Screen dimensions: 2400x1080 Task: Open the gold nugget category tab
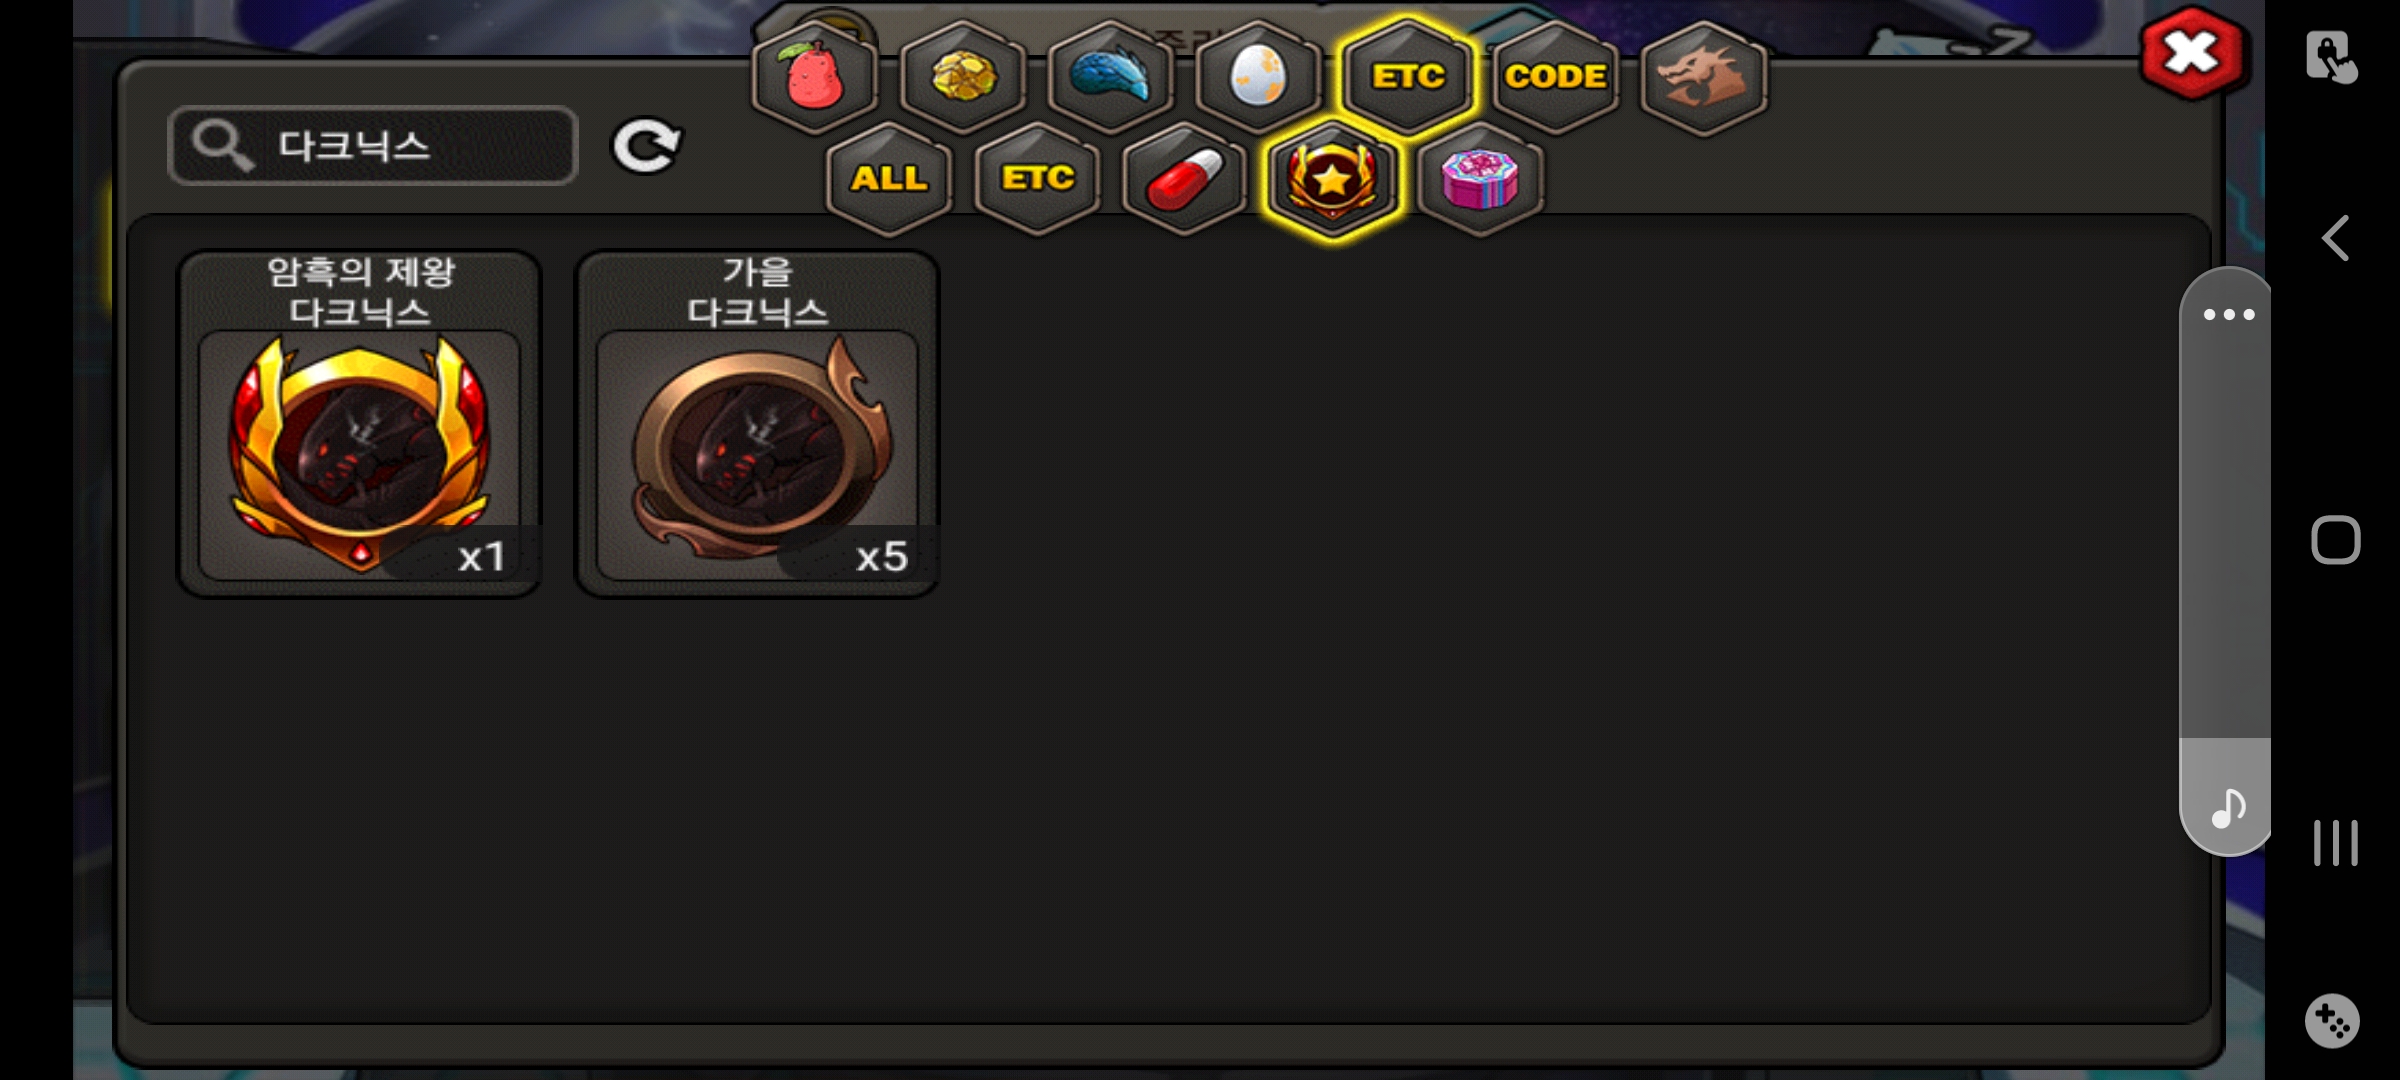click(x=963, y=77)
